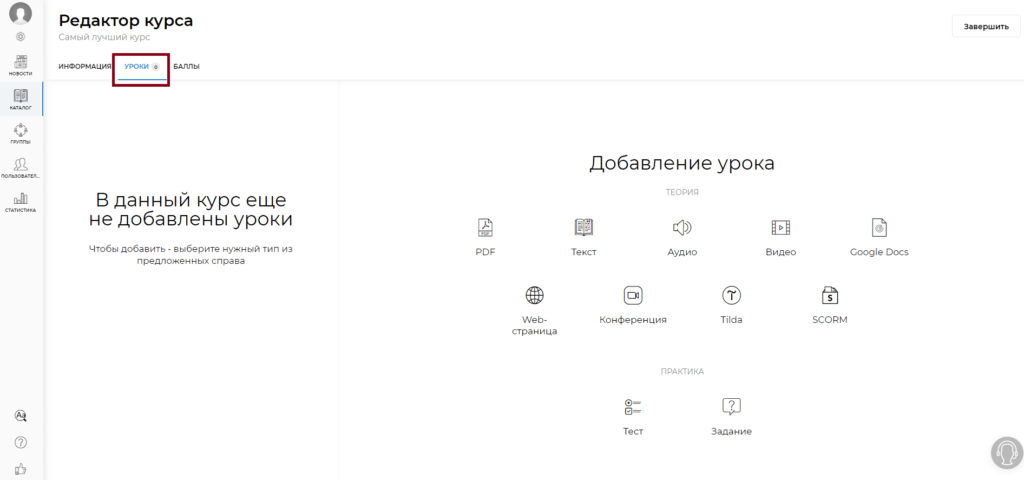
Task: Open the Статистика sidebar section
Action: (21, 202)
